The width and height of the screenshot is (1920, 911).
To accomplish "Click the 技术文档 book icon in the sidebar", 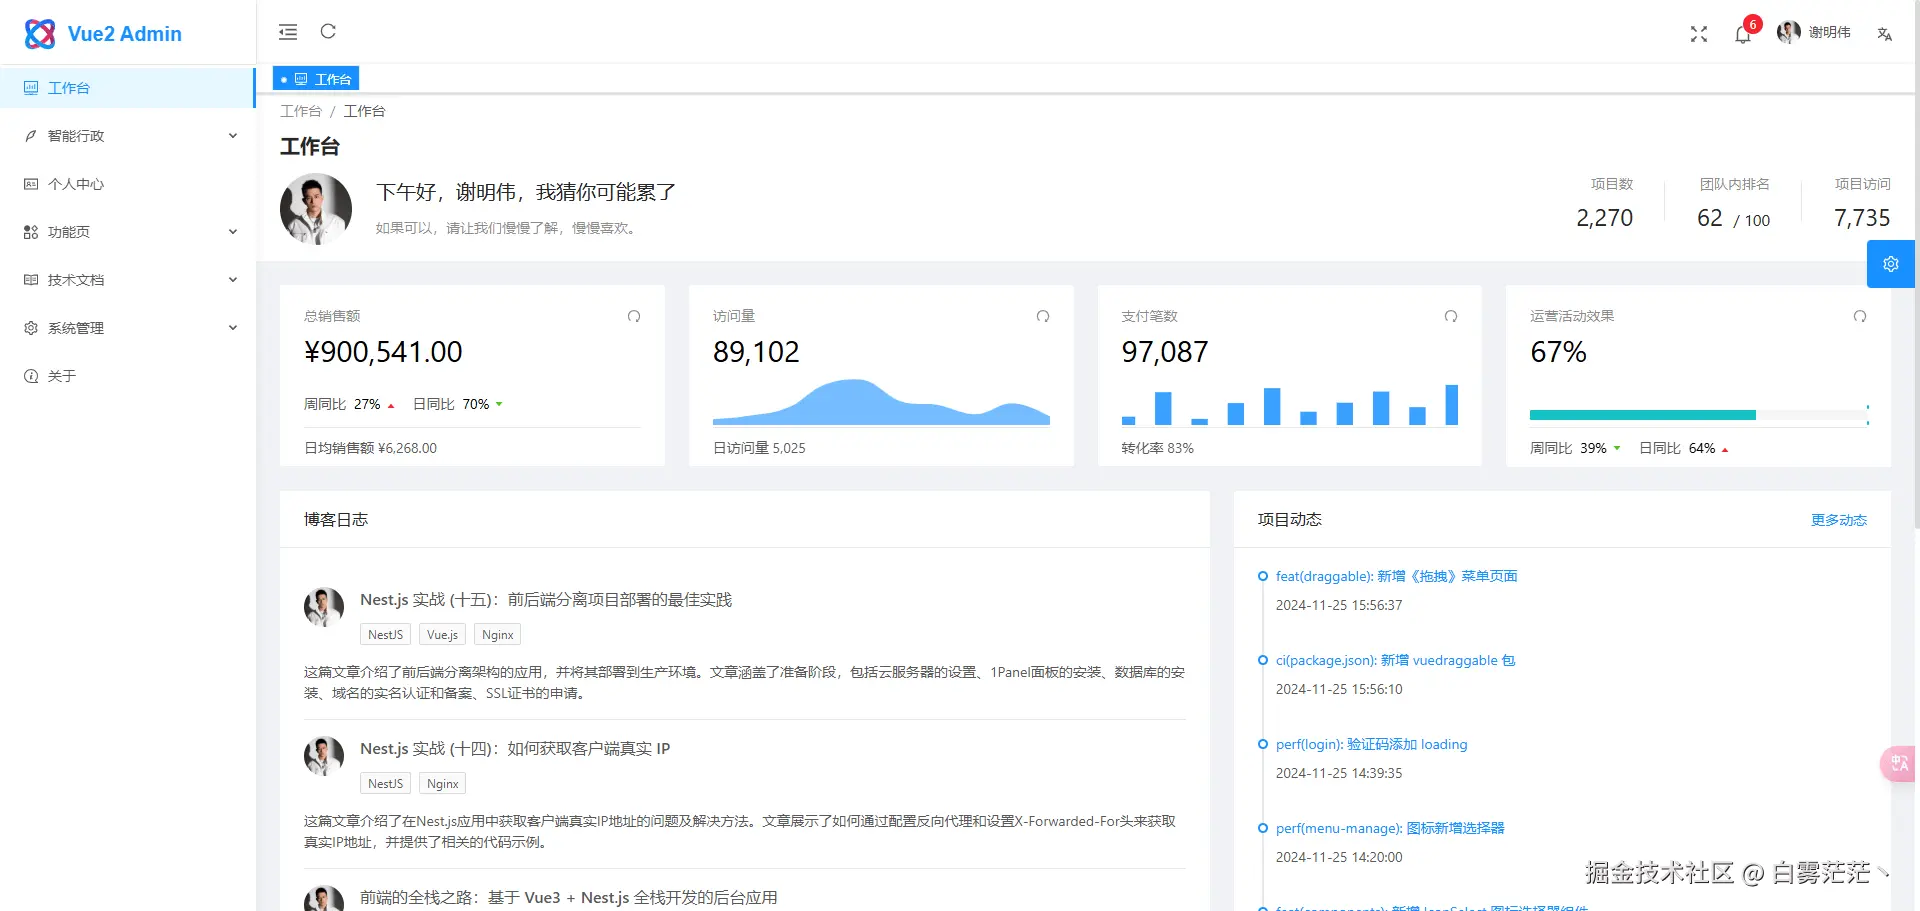I will [31, 280].
